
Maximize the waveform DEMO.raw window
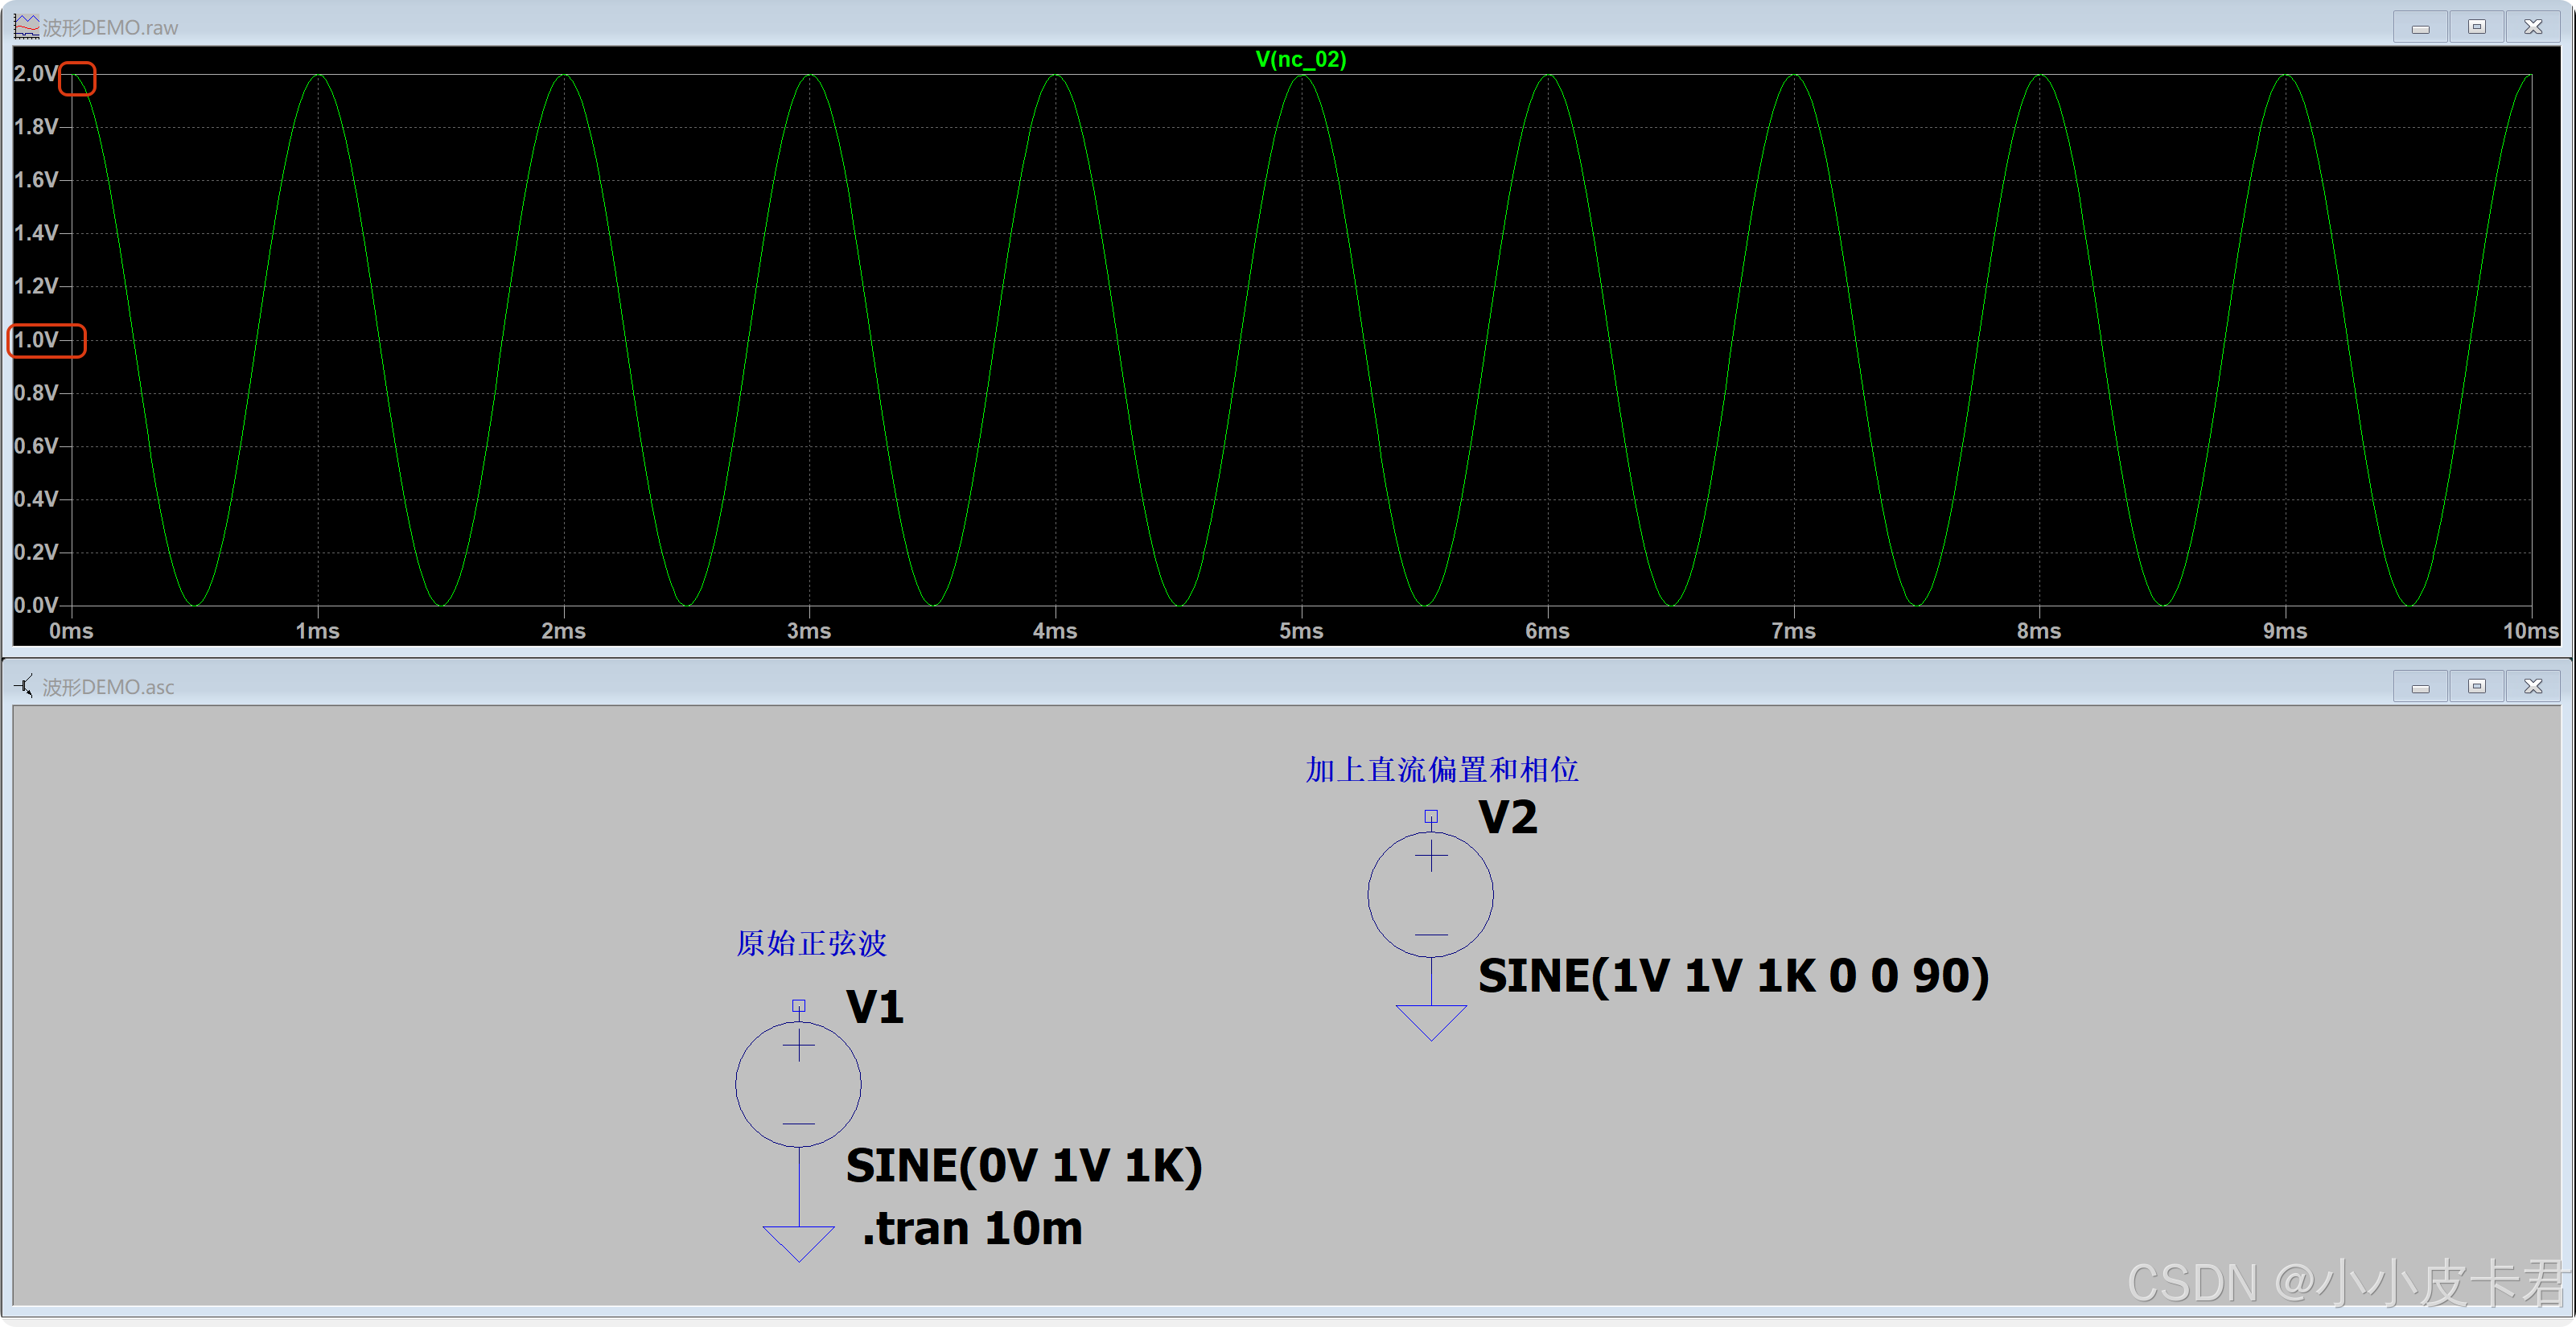pos(2476,27)
